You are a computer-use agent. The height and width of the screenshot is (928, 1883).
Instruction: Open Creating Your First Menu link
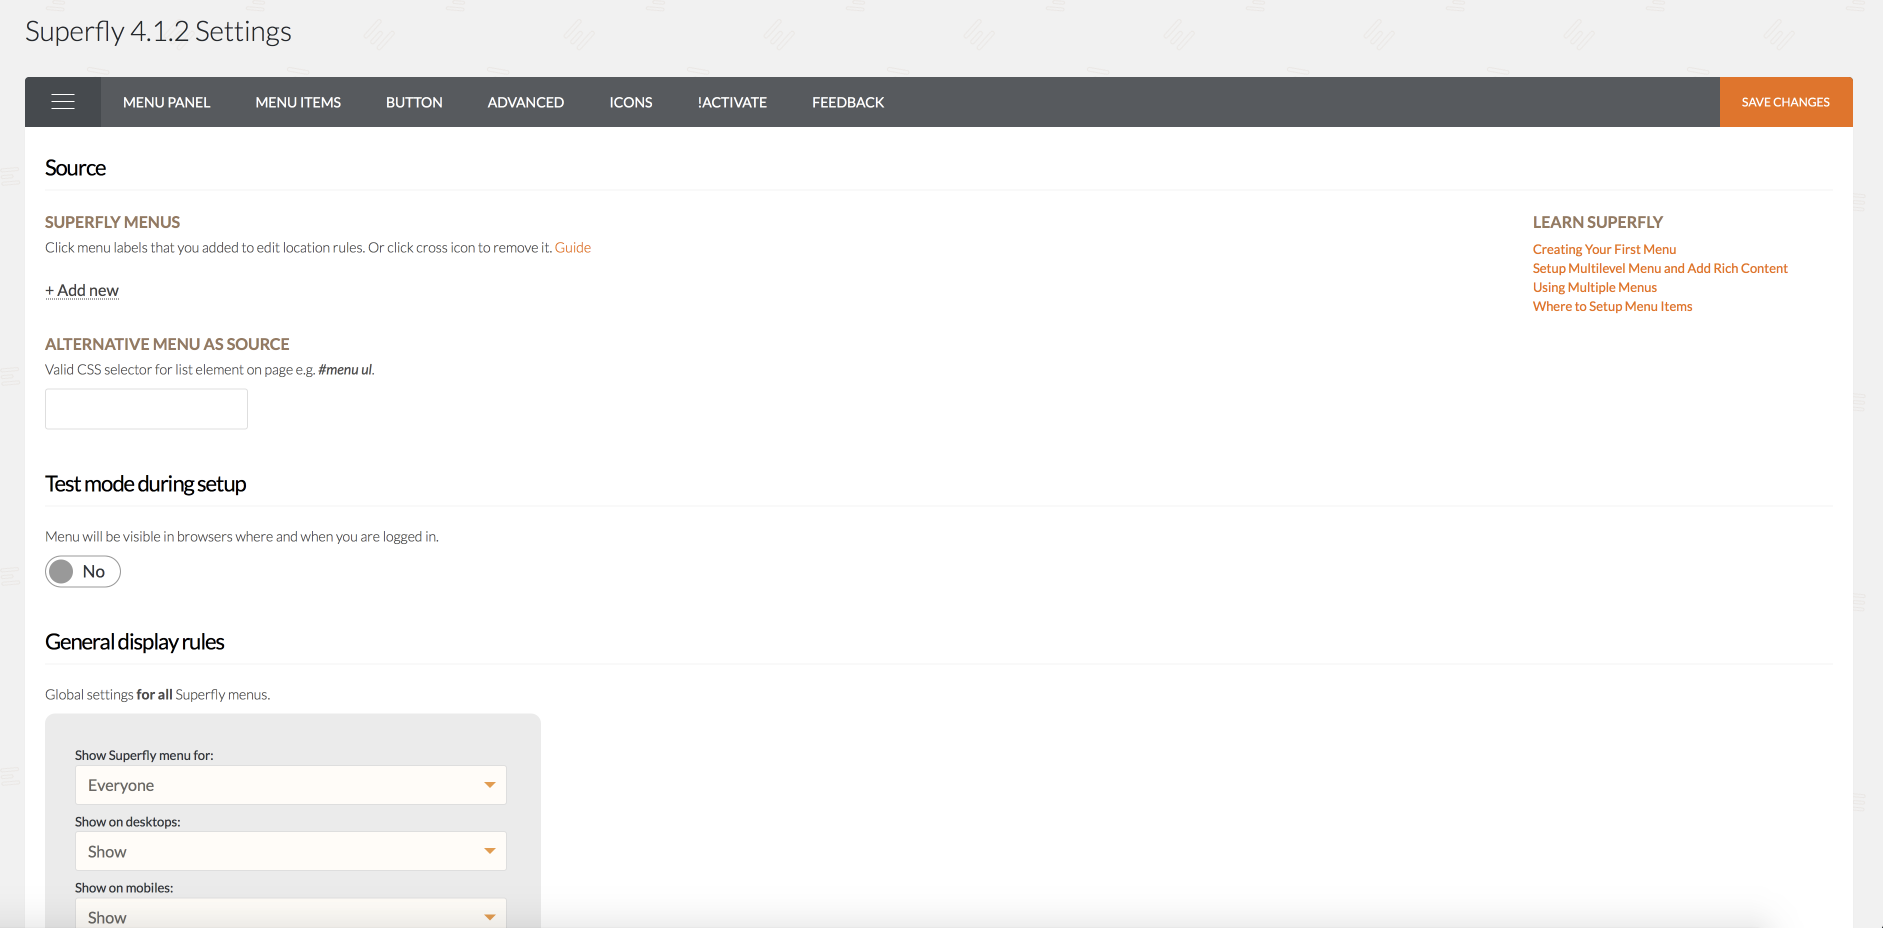coord(1604,250)
